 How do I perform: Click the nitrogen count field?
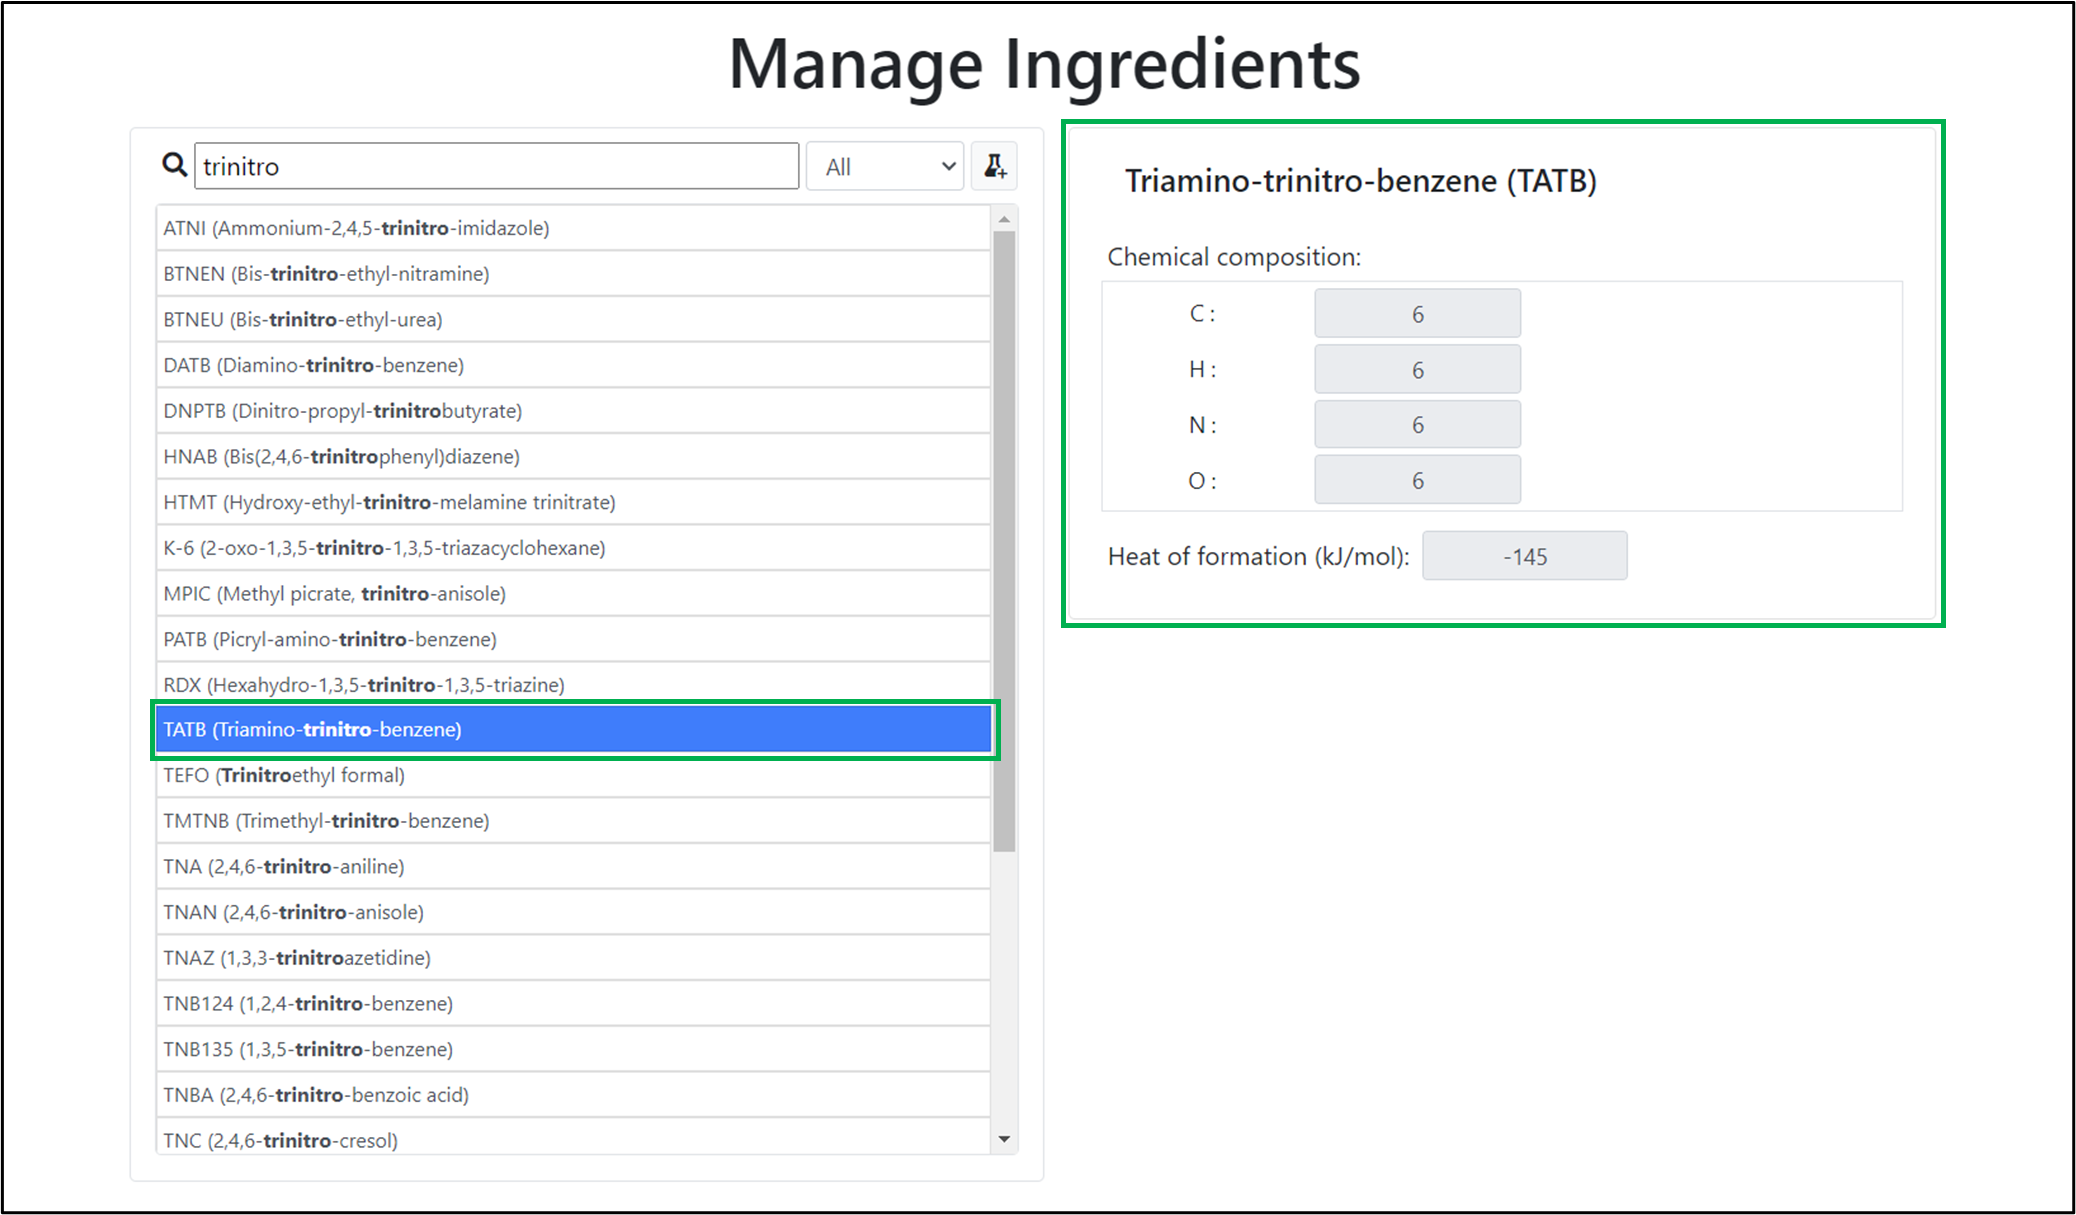tap(1417, 425)
